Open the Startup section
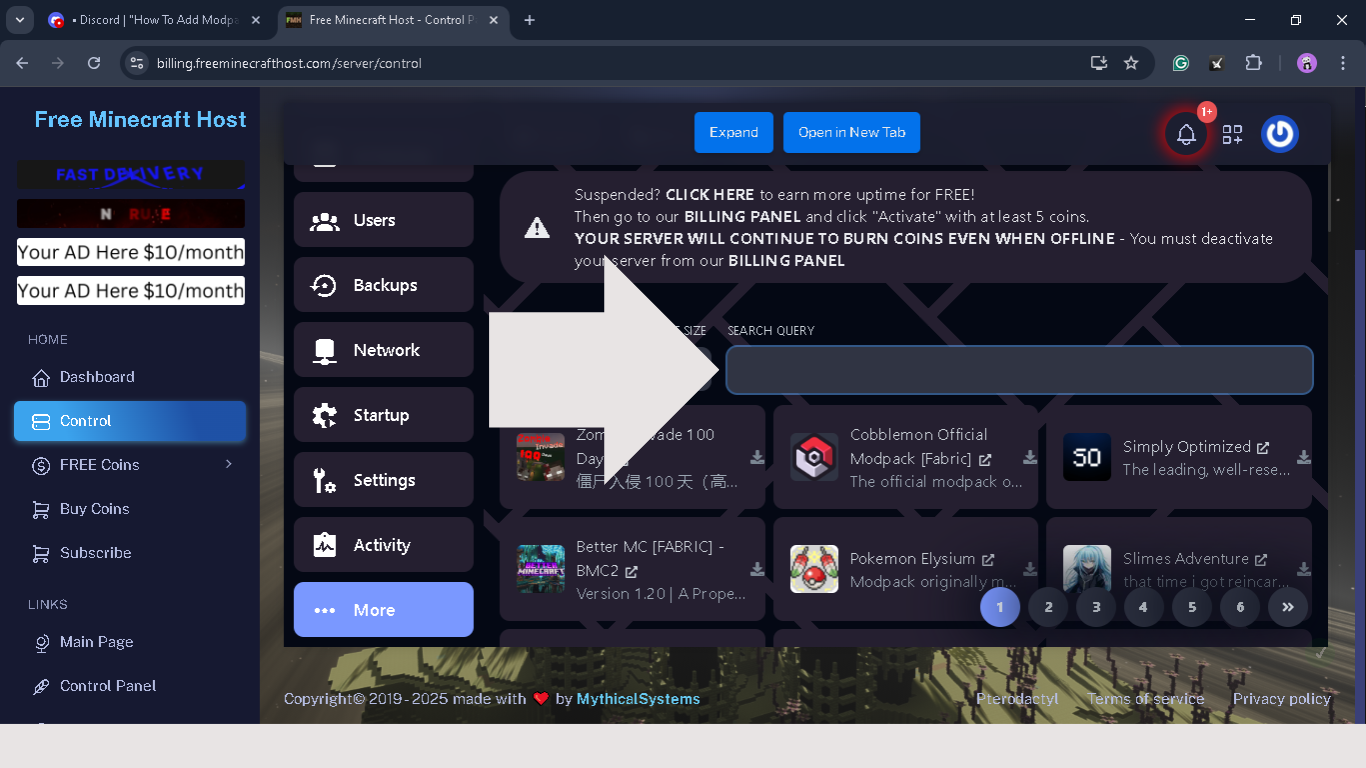The height and width of the screenshot is (768, 1366). click(383, 415)
